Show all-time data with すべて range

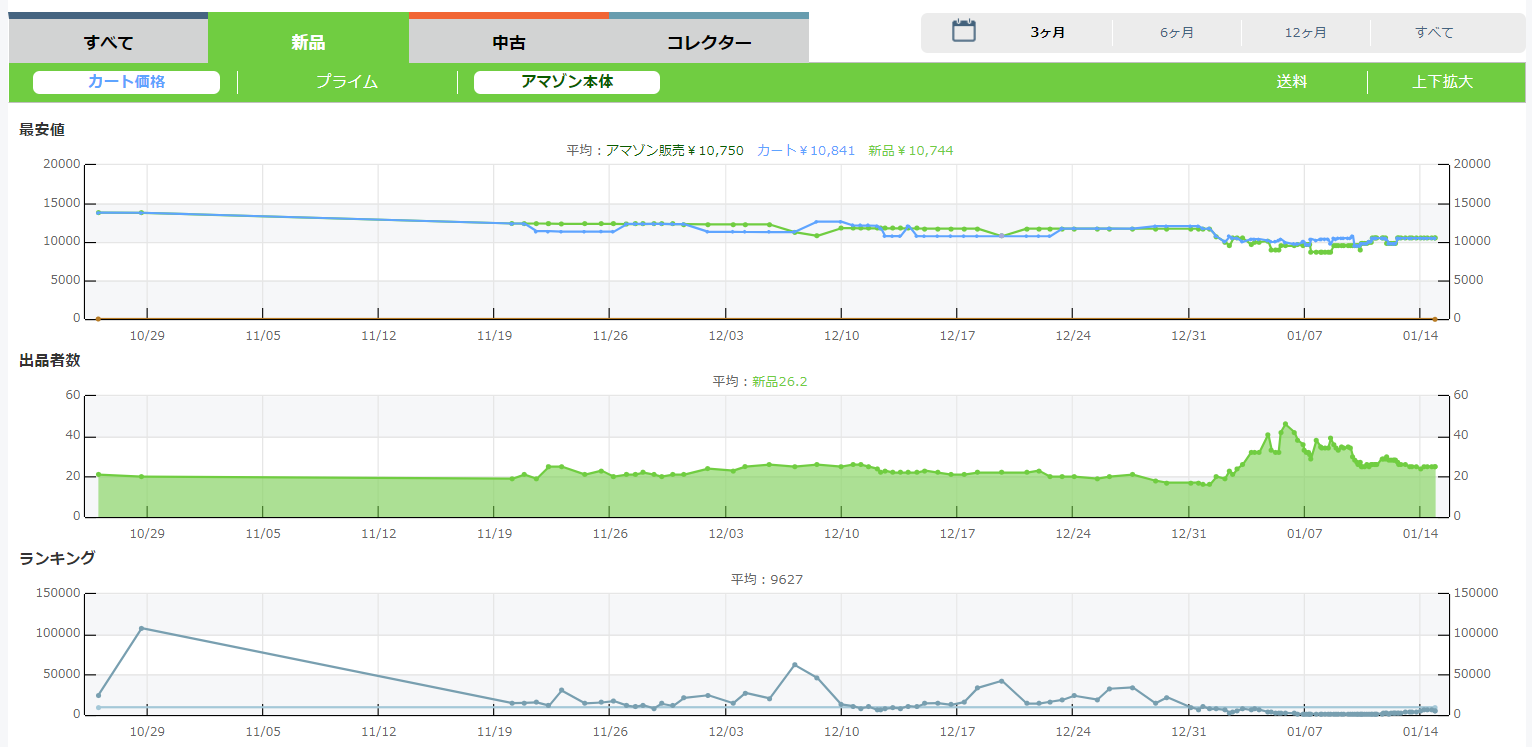coord(1434,32)
